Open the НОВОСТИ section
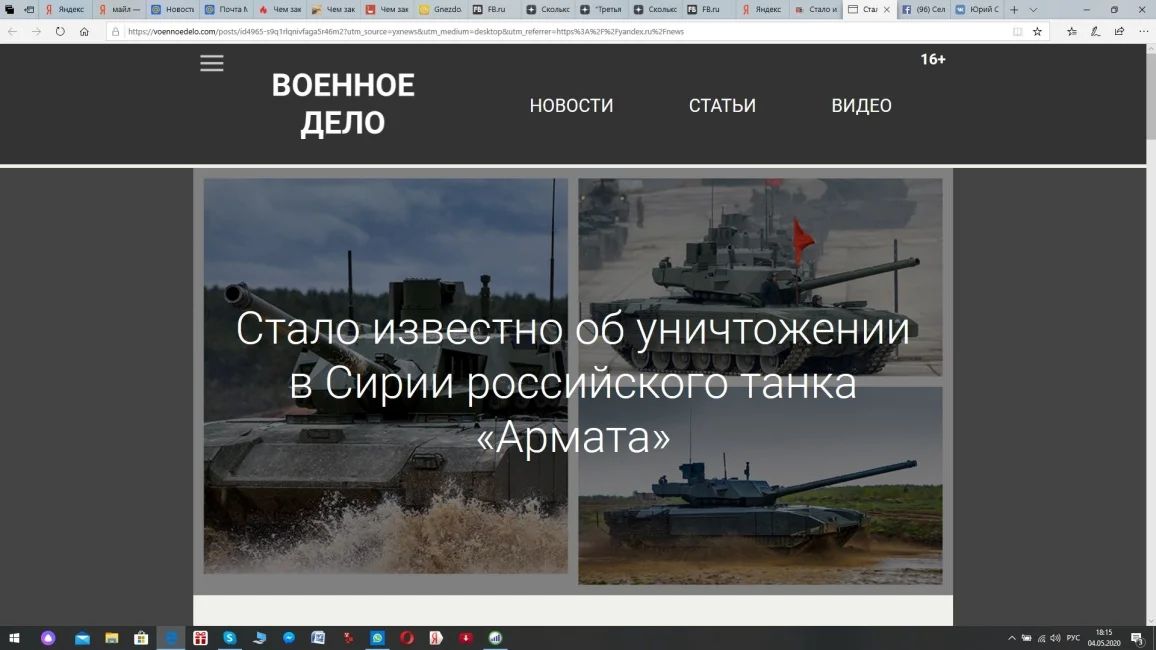 (571, 106)
